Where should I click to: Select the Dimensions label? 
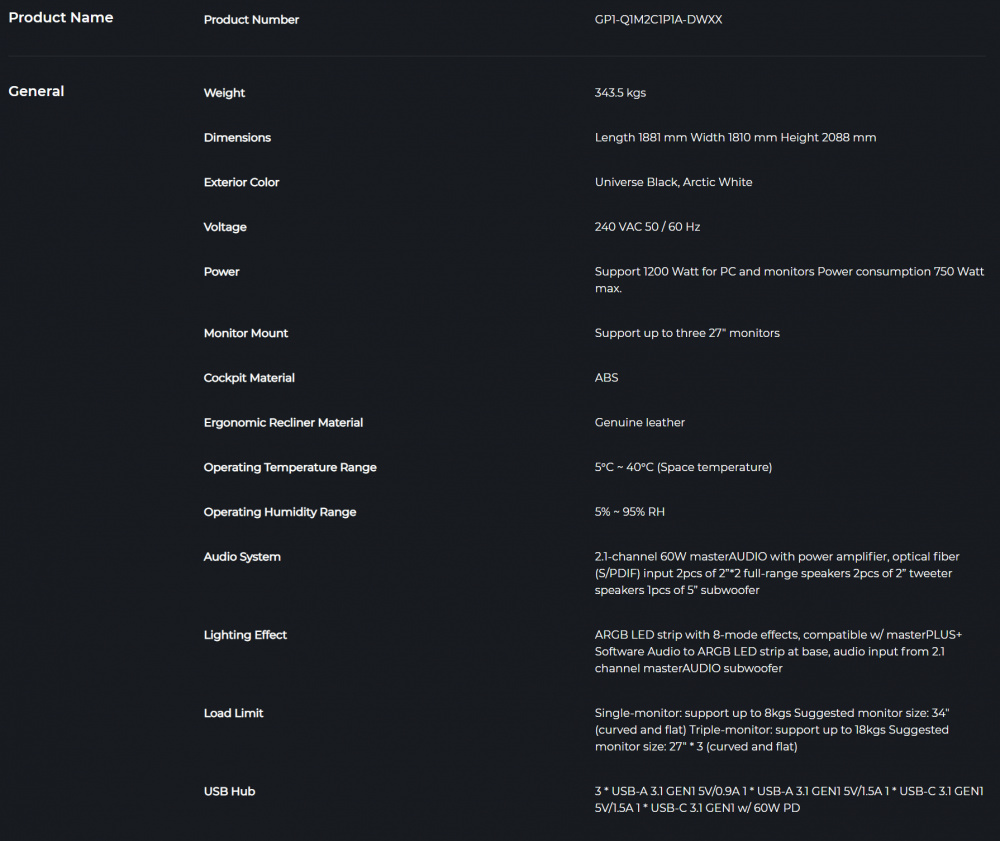(x=237, y=138)
